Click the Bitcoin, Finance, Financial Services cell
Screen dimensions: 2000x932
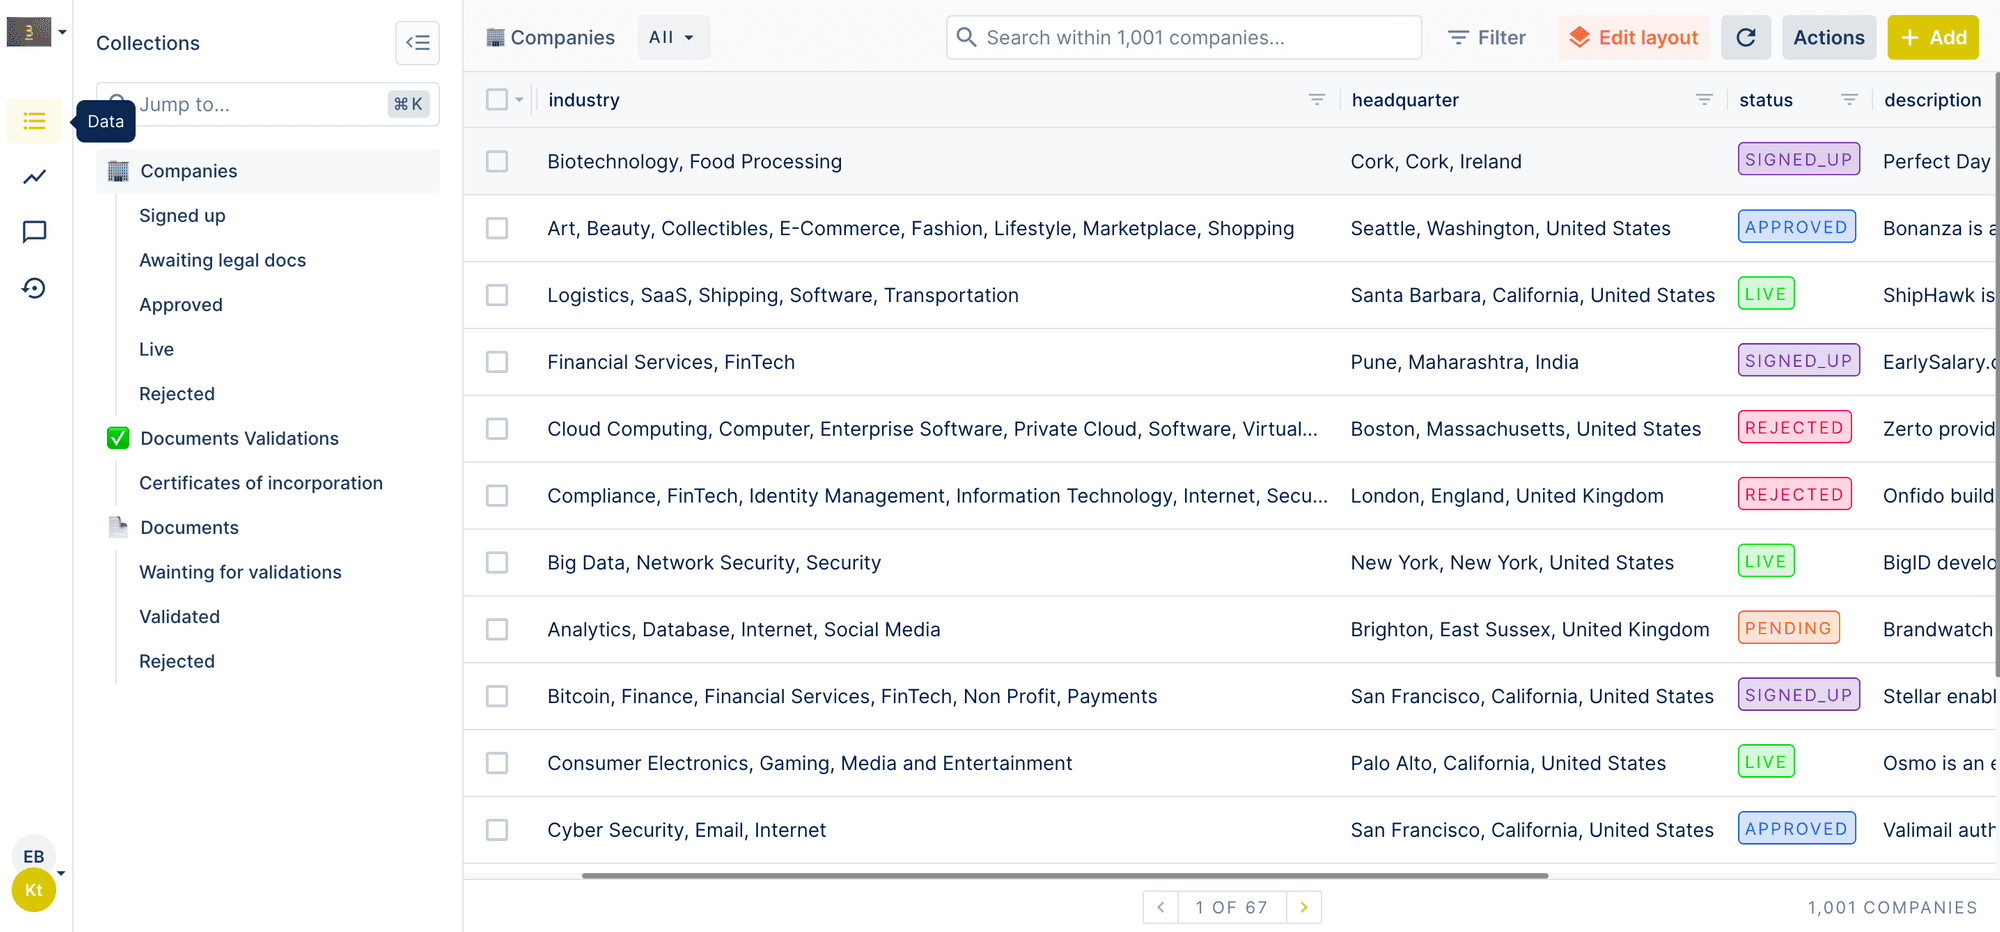pyautogui.click(x=852, y=696)
